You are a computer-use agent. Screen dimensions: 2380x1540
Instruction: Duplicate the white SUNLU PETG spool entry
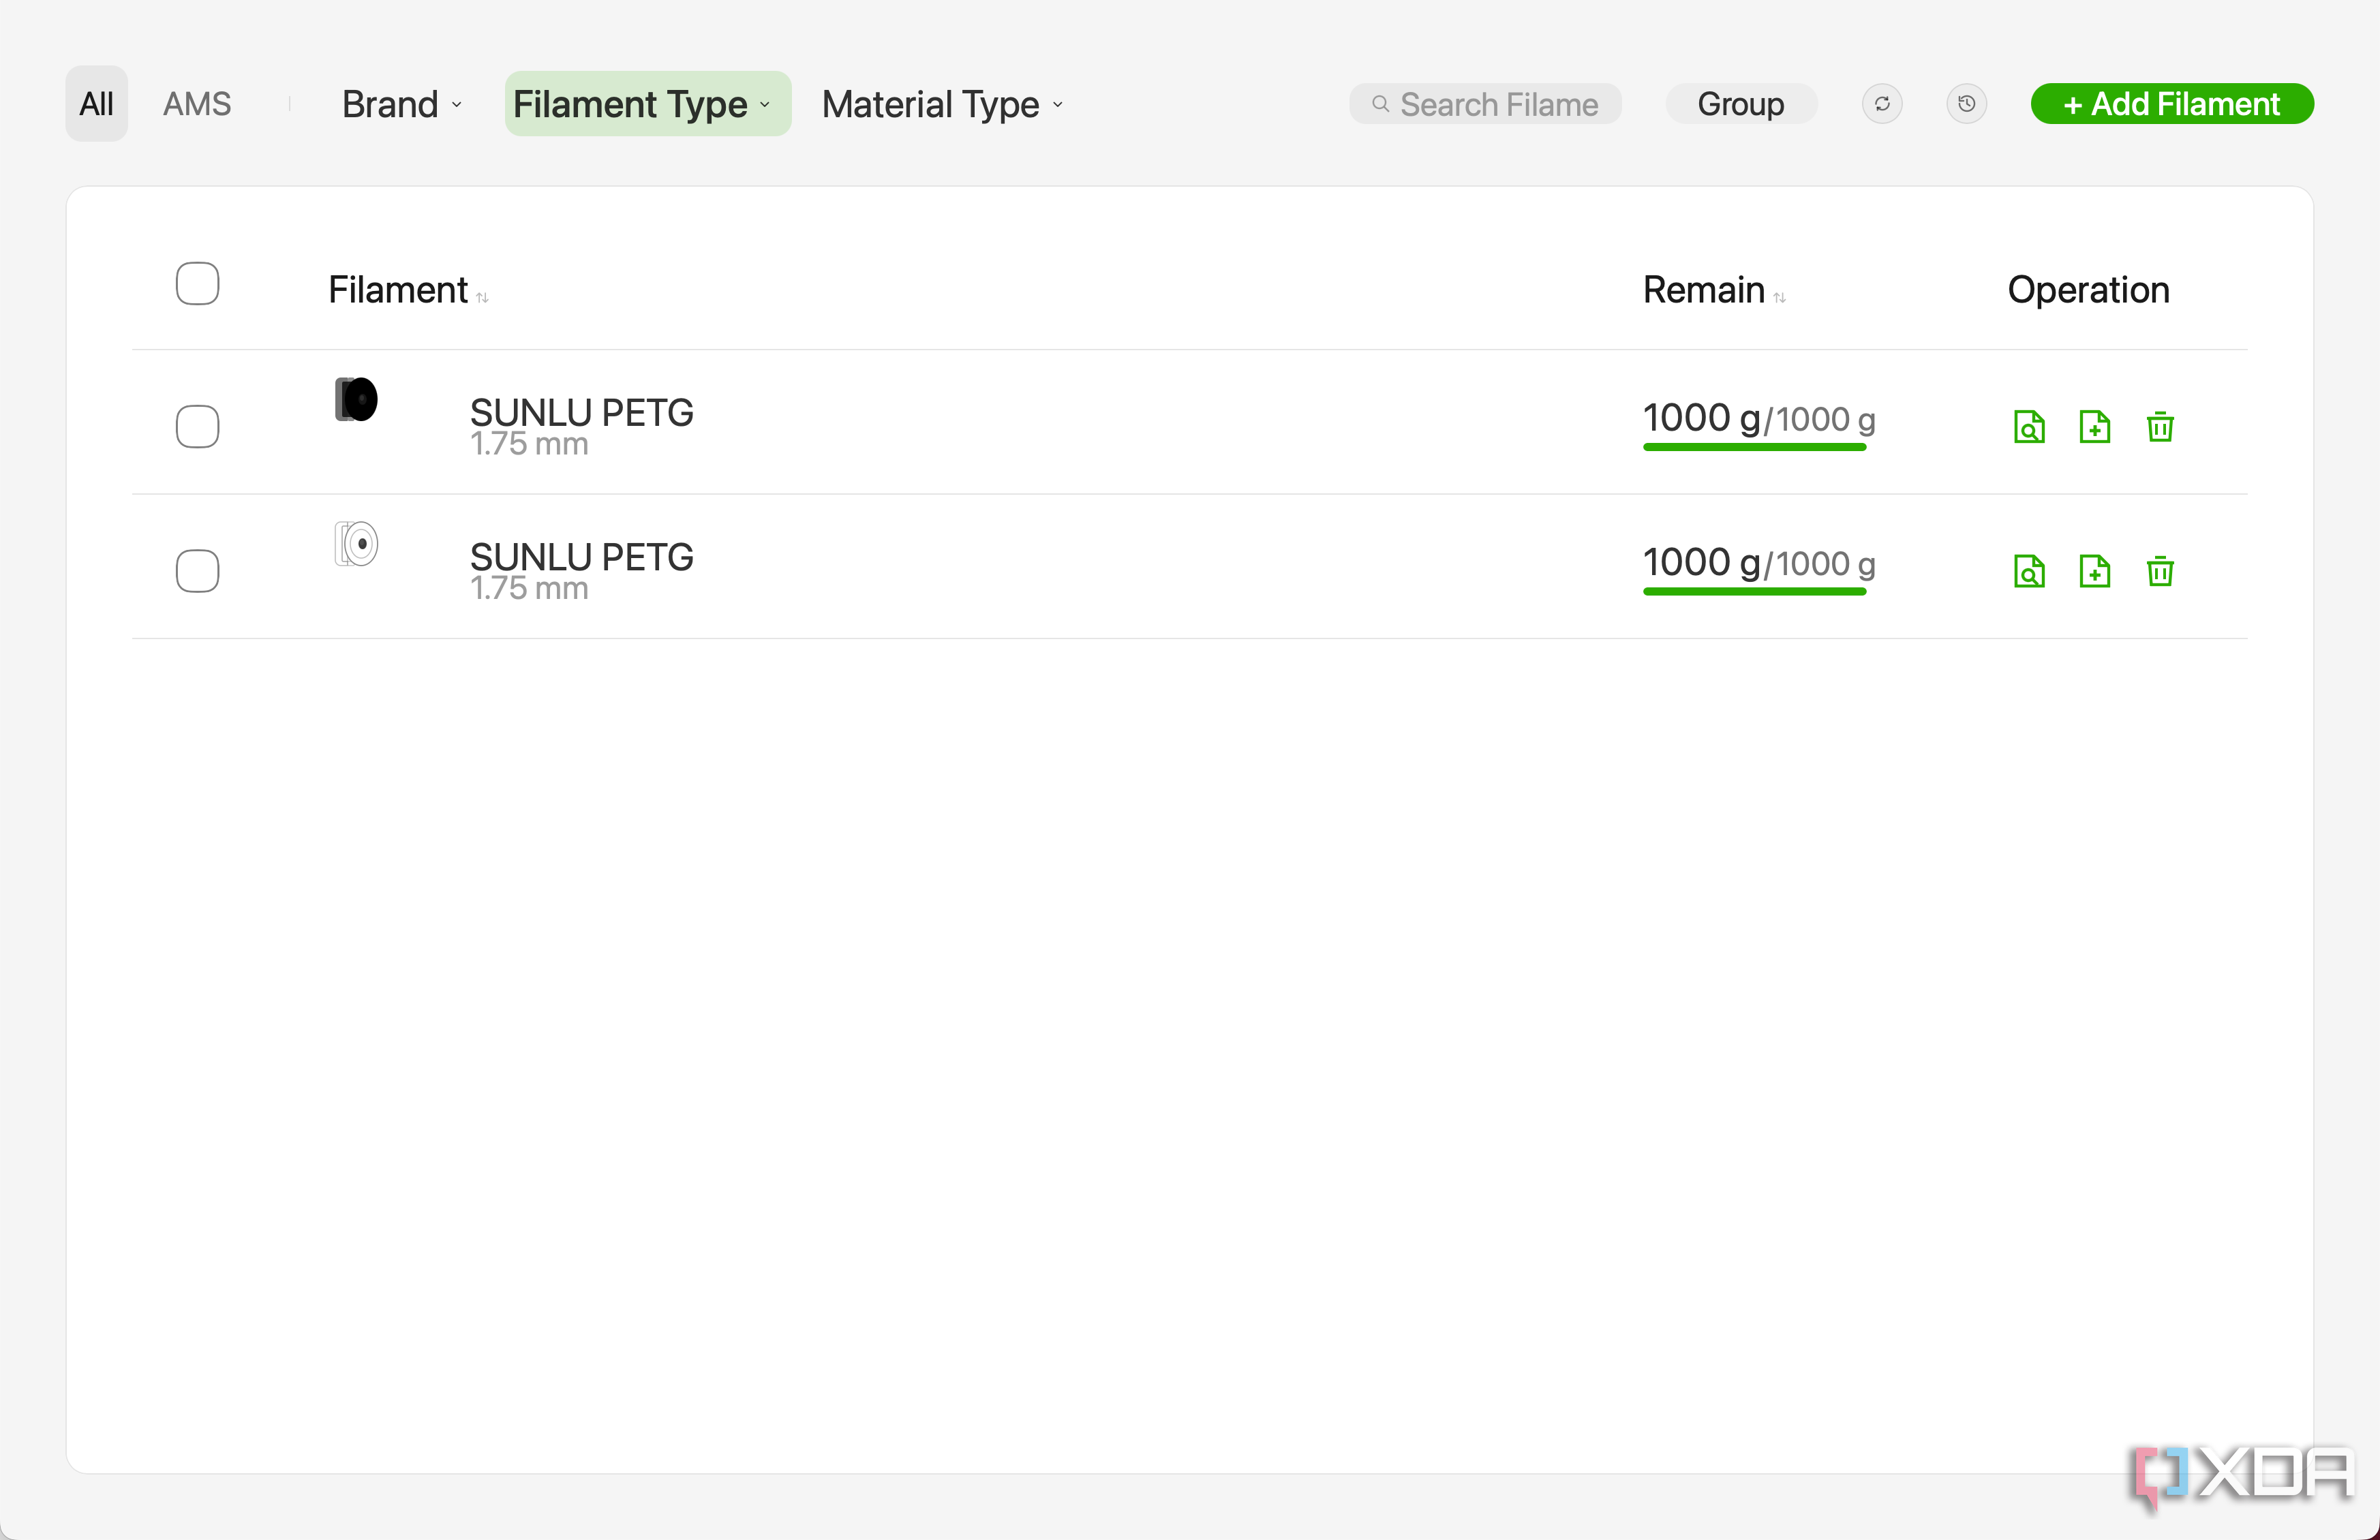point(2094,571)
